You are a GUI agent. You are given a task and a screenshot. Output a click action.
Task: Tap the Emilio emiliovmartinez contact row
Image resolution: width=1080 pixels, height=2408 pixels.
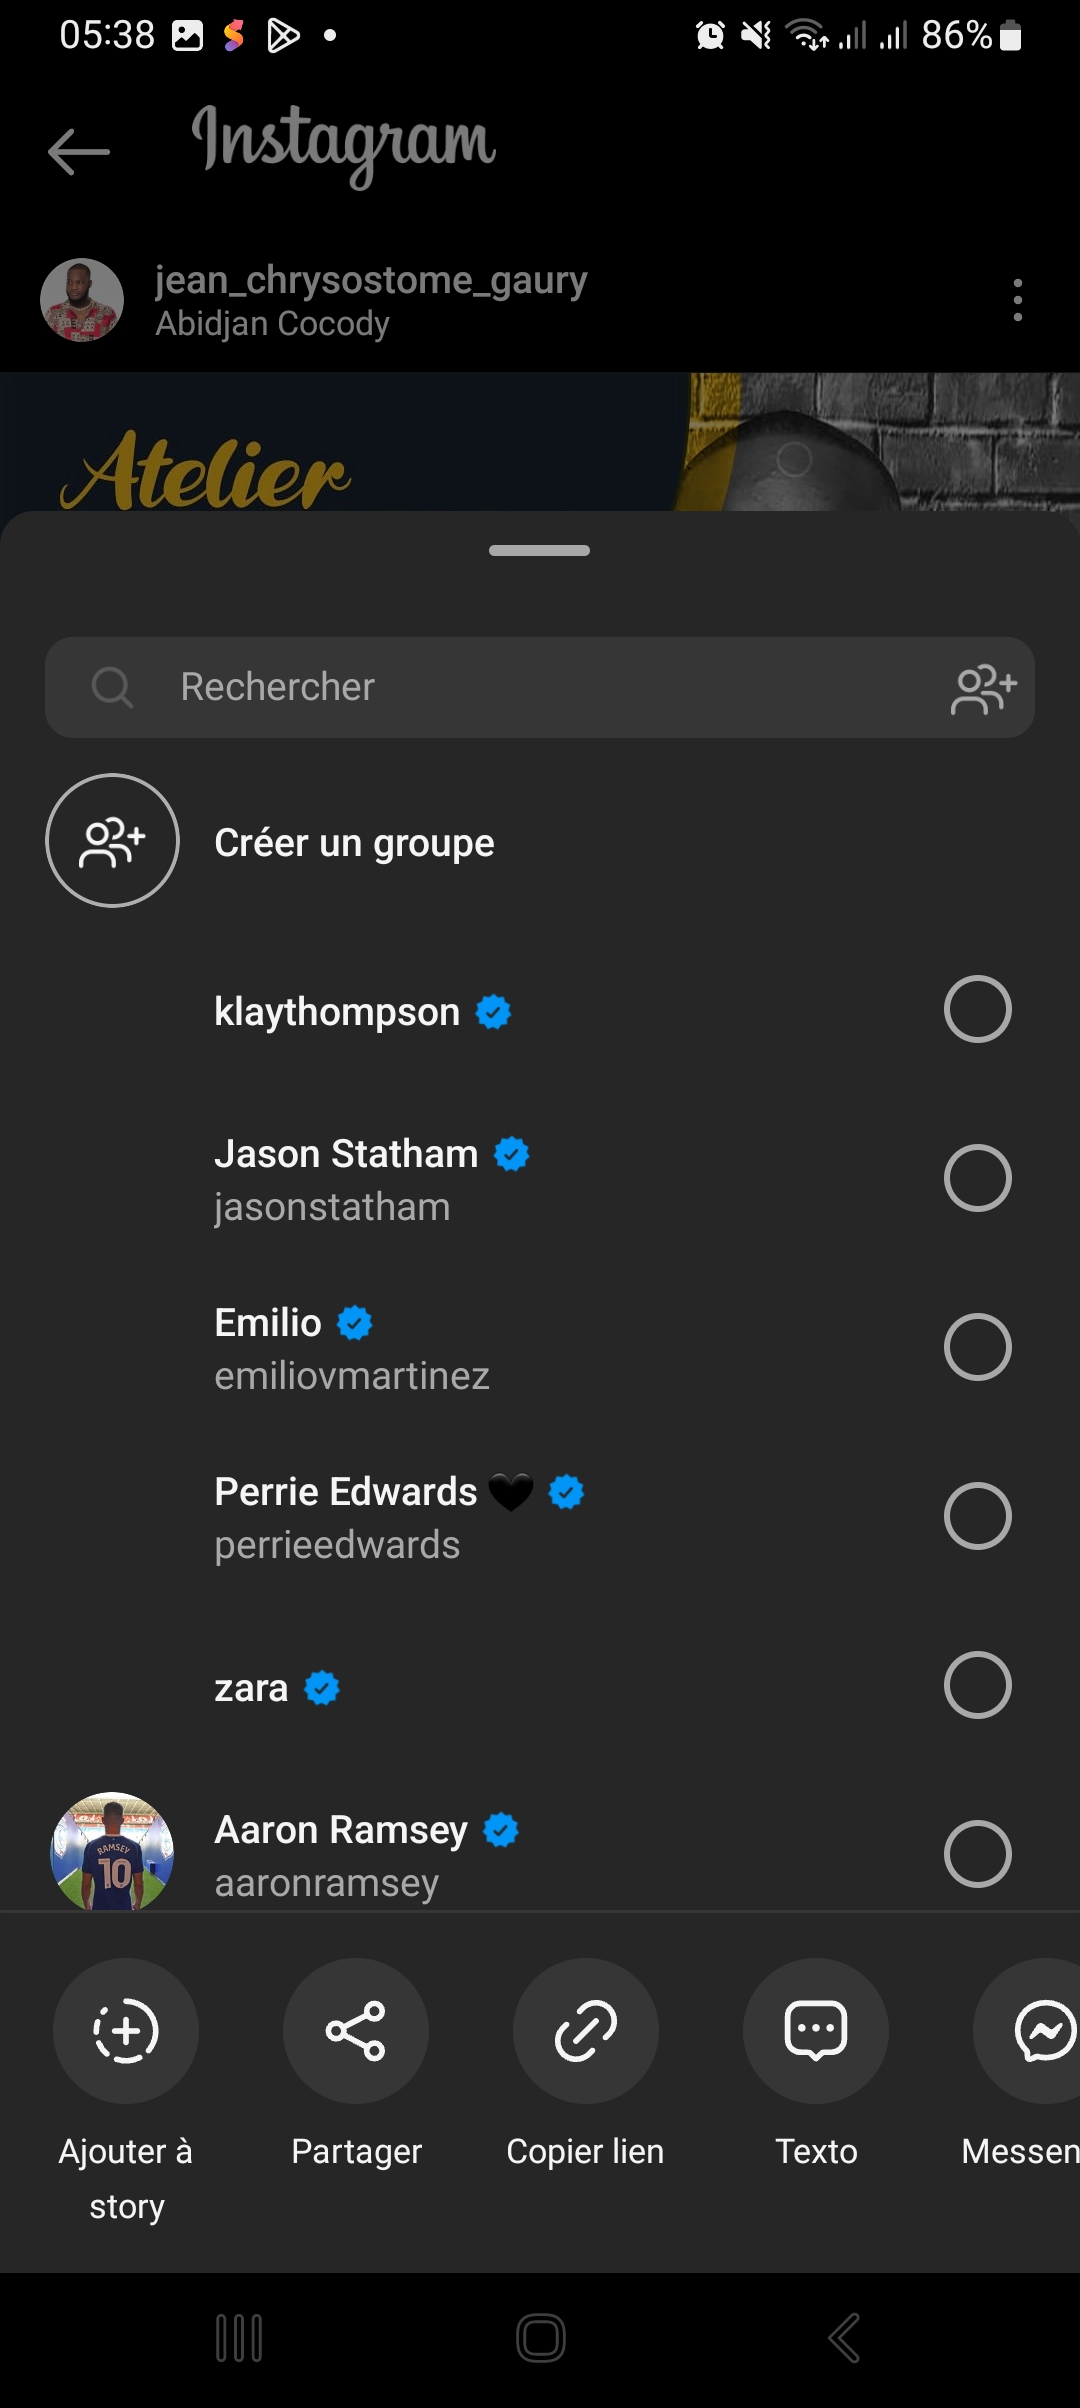[540, 1348]
